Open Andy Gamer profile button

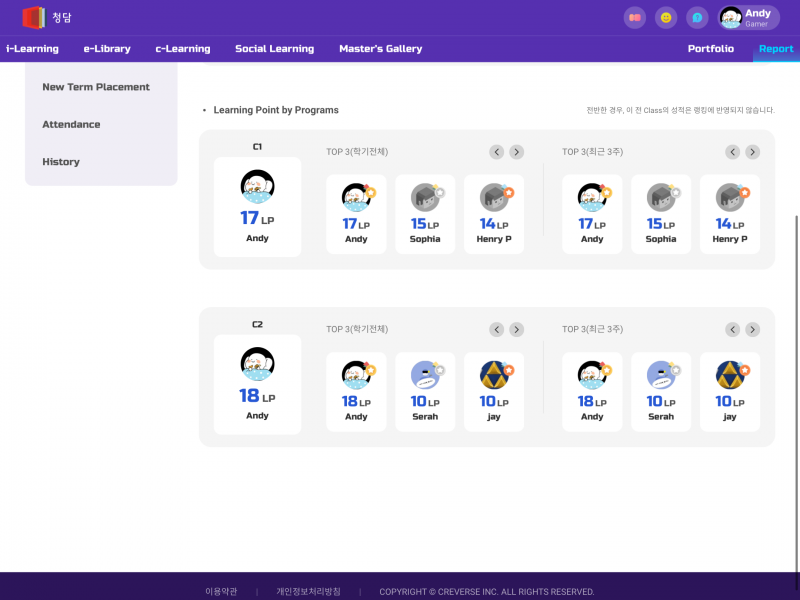749,18
